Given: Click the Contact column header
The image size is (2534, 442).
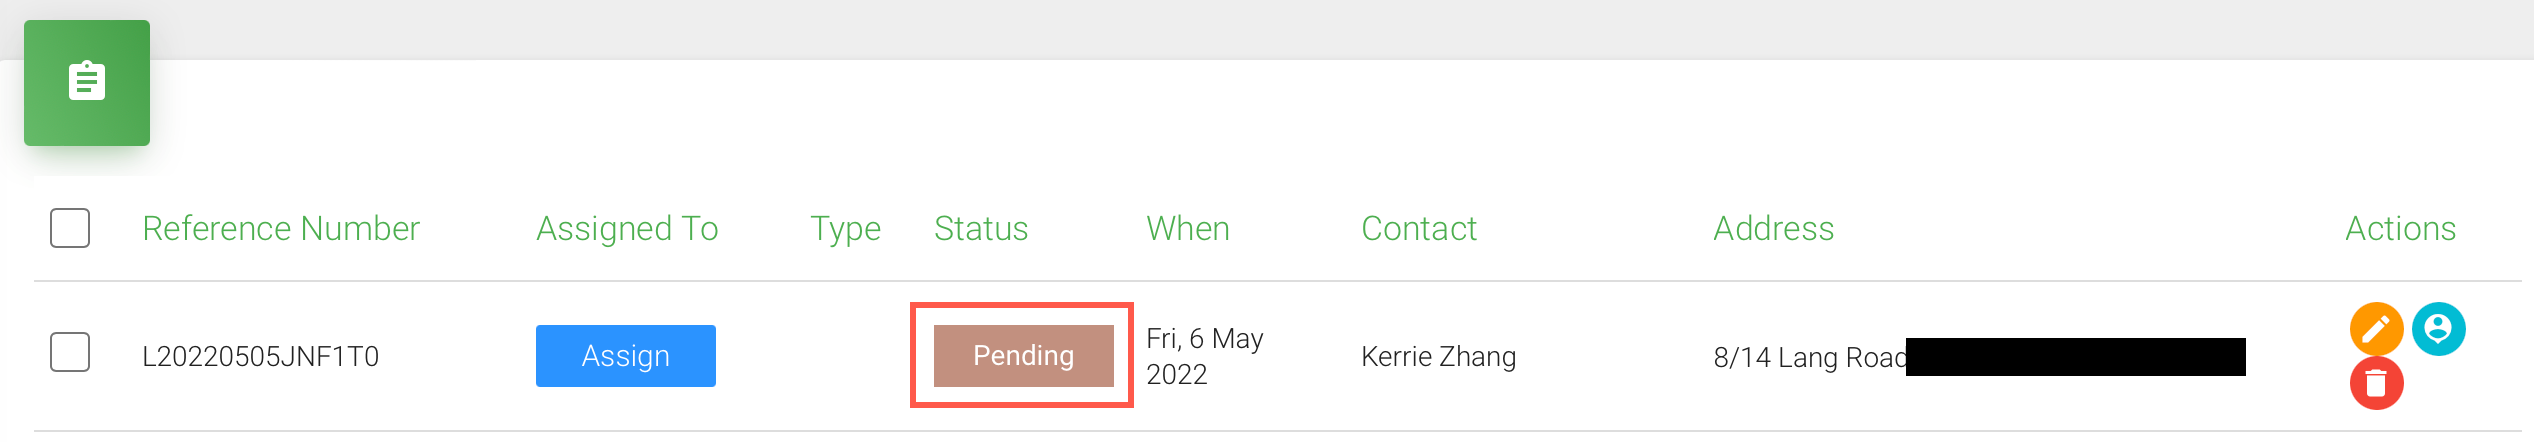Looking at the screenshot, I should 1419,228.
